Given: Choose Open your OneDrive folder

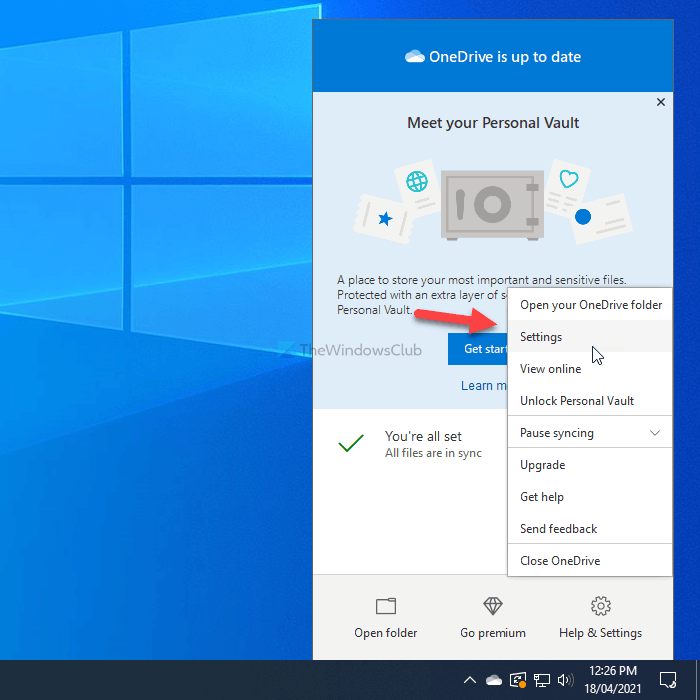Looking at the screenshot, I should coord(590,305).
